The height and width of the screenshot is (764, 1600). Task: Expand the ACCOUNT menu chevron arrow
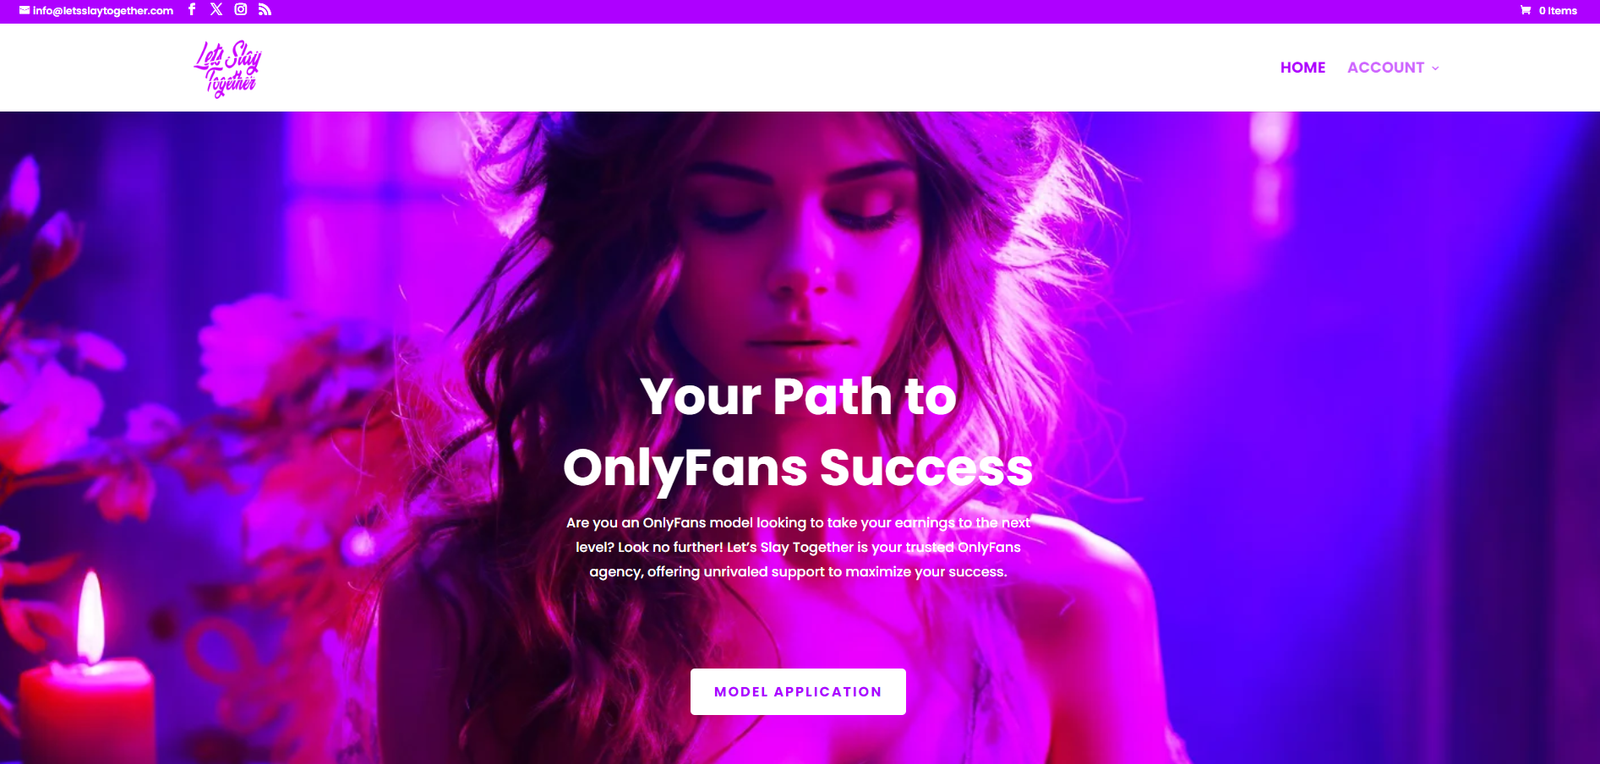pyautogui.click(x=1435, y=68)
